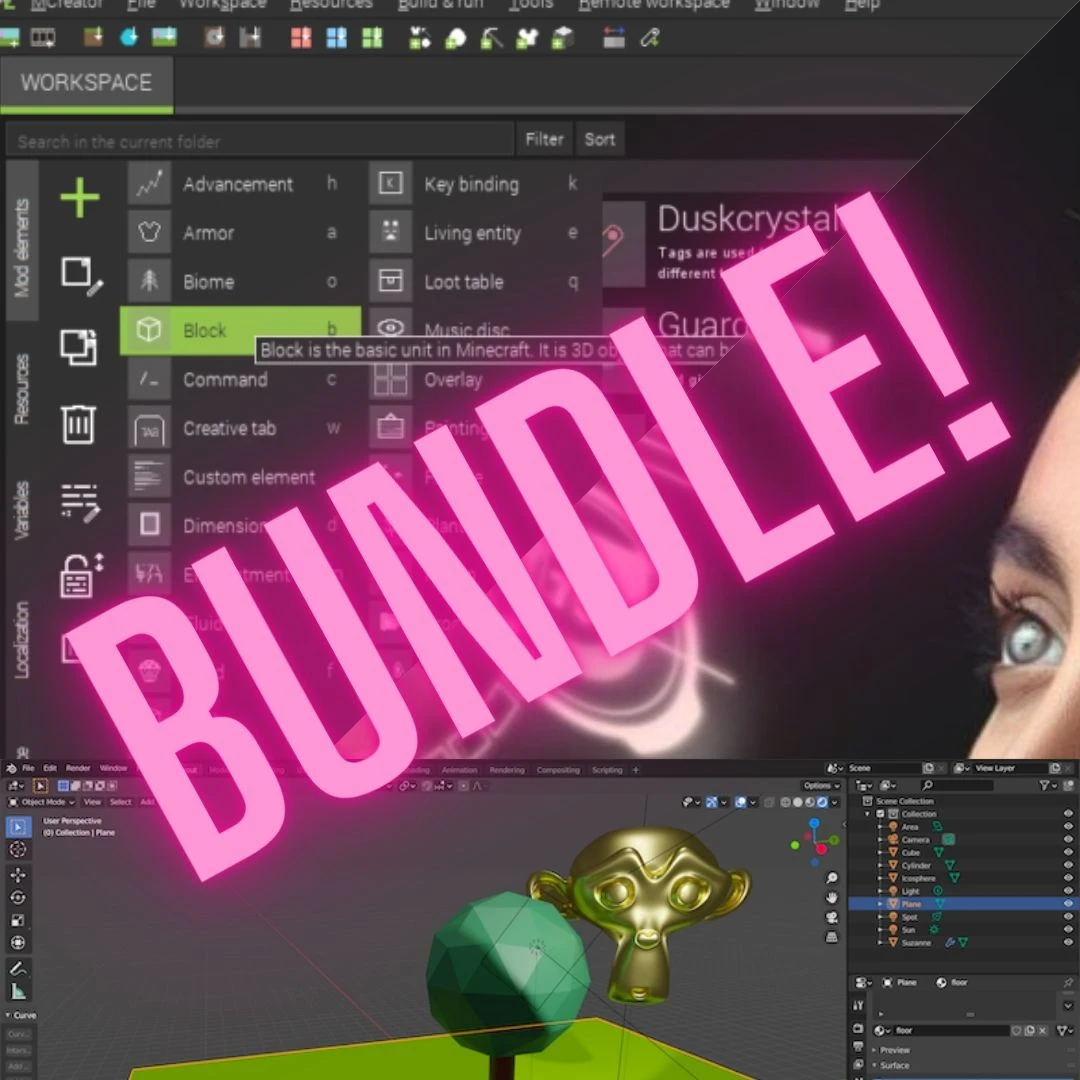Switch to the WORKSPACE tab

coord(86,83)
